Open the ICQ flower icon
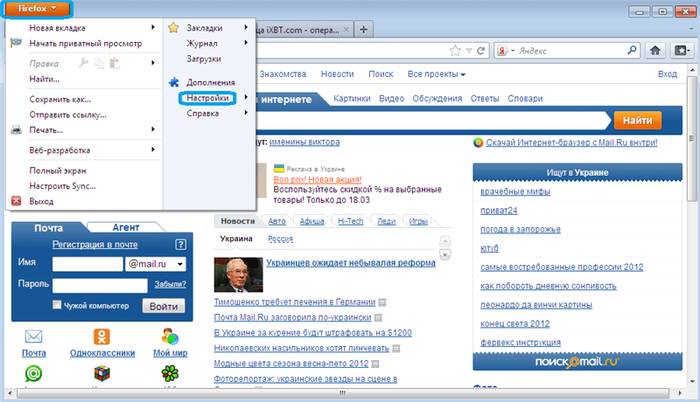Viewport: 700px width, 402px height. (170, 373)
